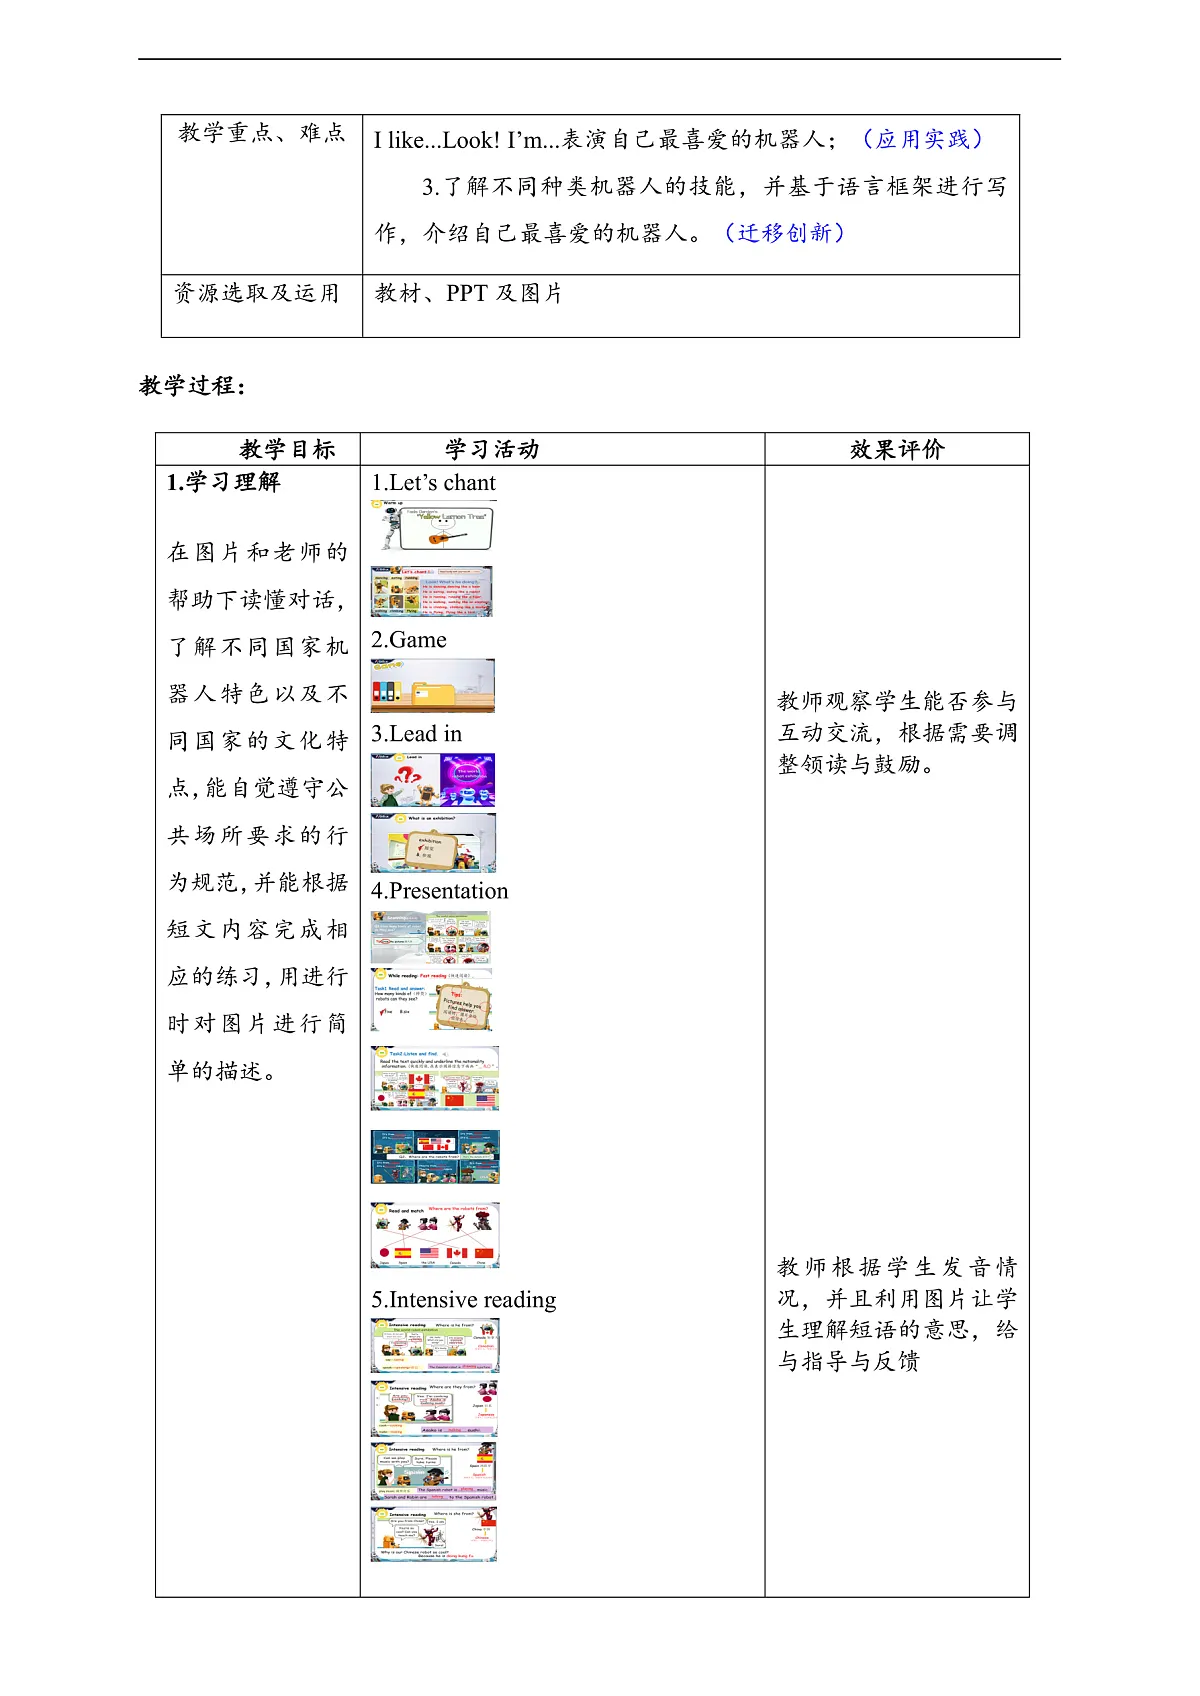Click the '教师观察学生能否参与' evaluation text
Screen dimensions: 1200x1696
(897, 701)
